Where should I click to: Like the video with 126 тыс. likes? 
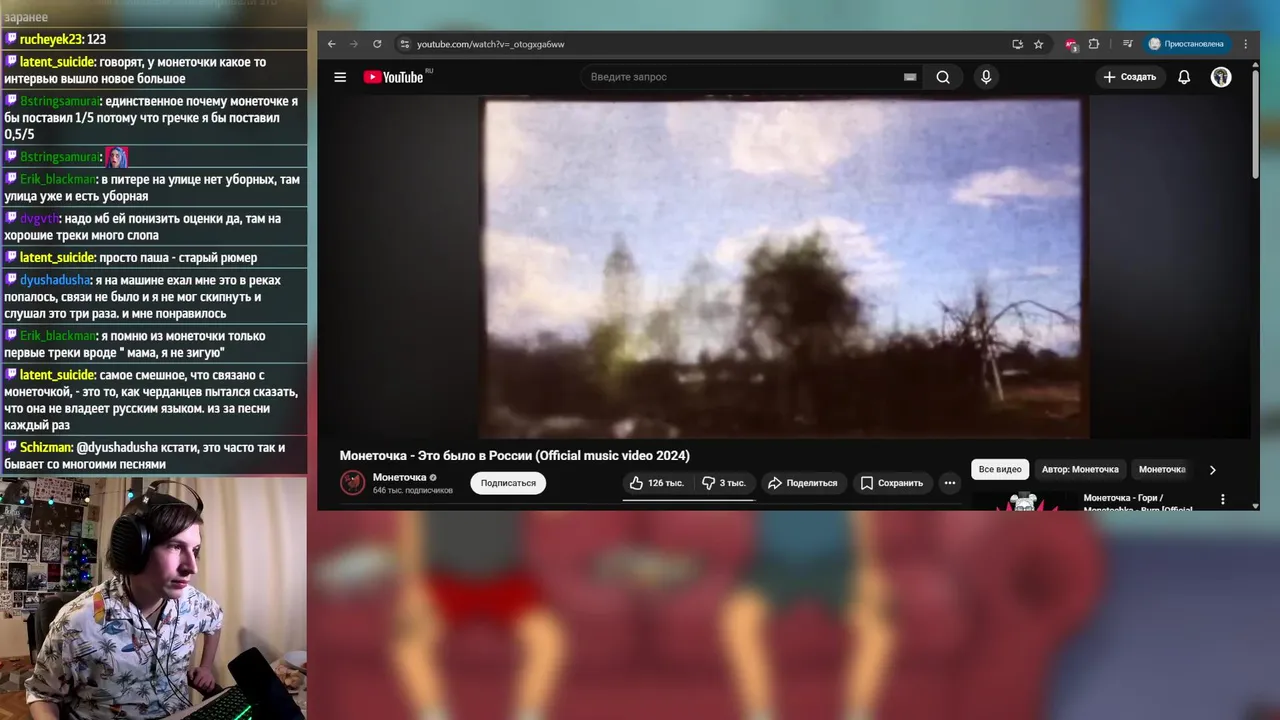click(657, 483)
